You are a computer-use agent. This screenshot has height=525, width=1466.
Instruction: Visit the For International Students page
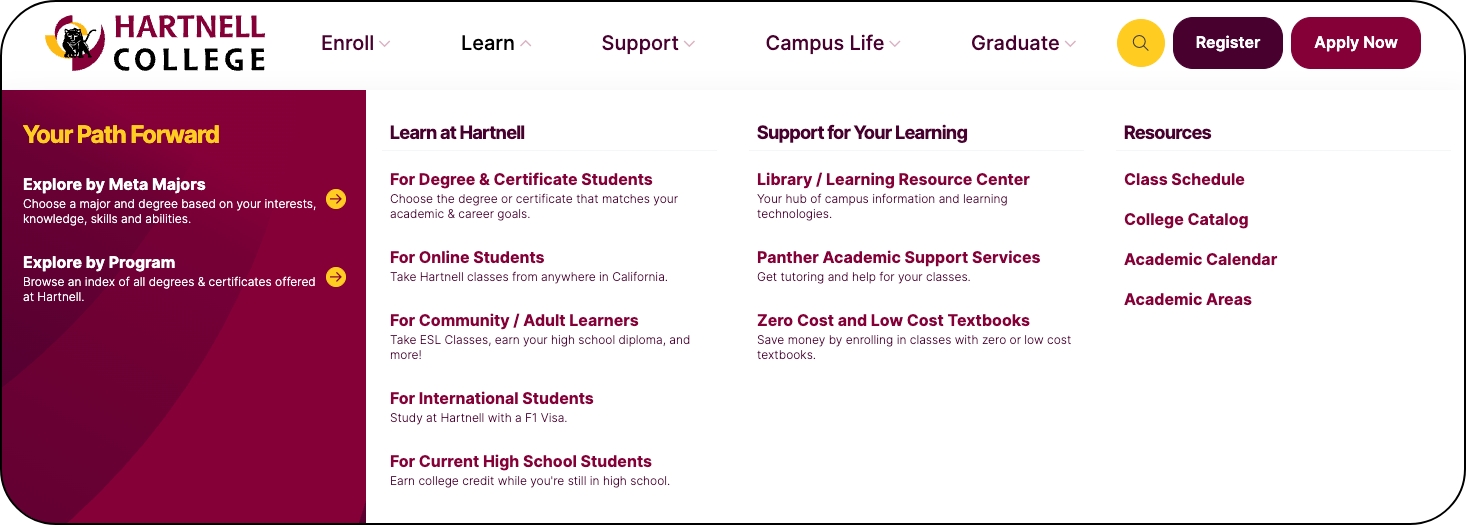(491, 399)
